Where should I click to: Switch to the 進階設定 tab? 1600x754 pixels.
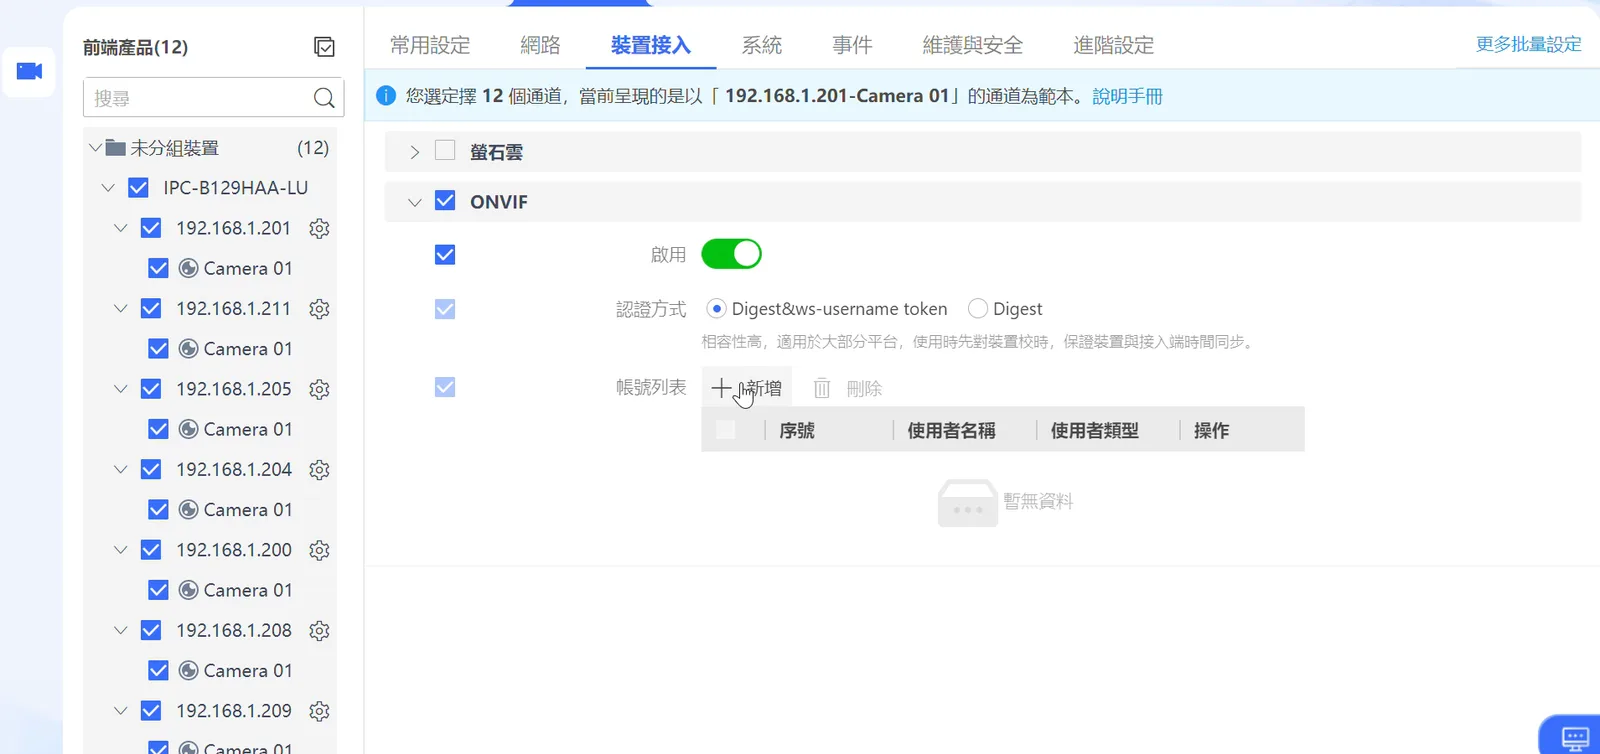(1113, 45)
